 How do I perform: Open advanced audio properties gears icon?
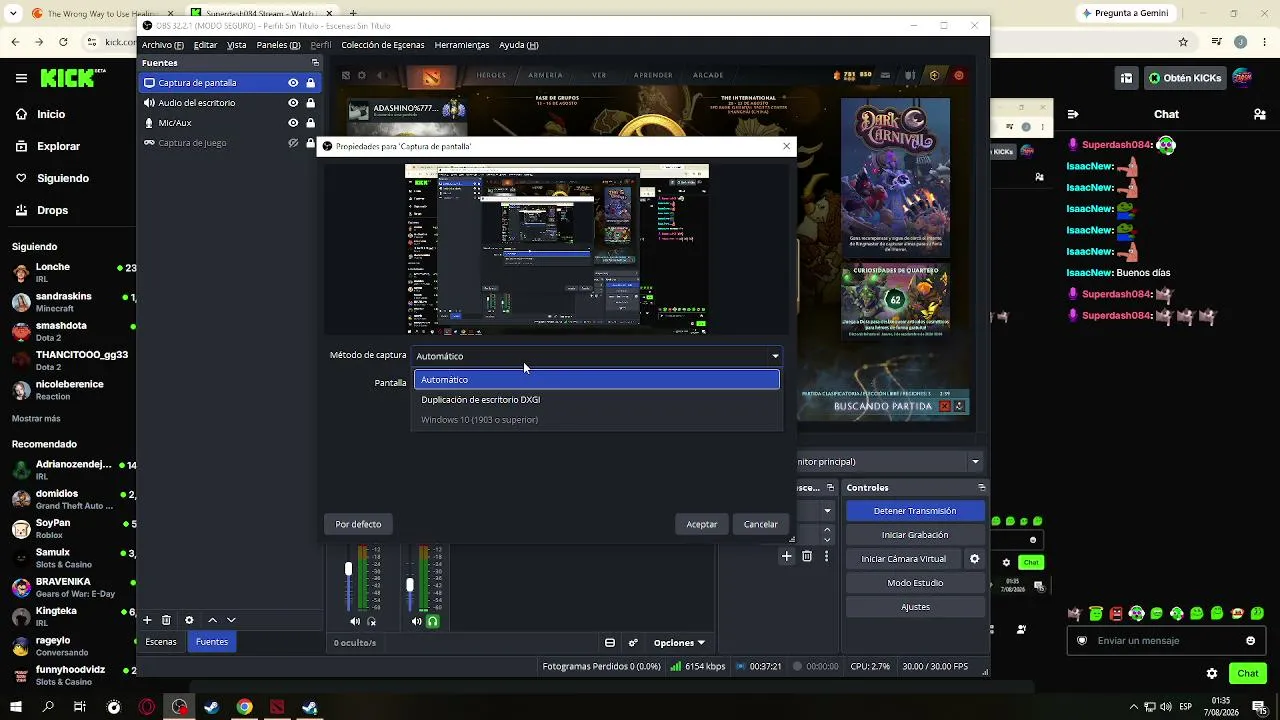pyautogui.click(x=633, y=642)
